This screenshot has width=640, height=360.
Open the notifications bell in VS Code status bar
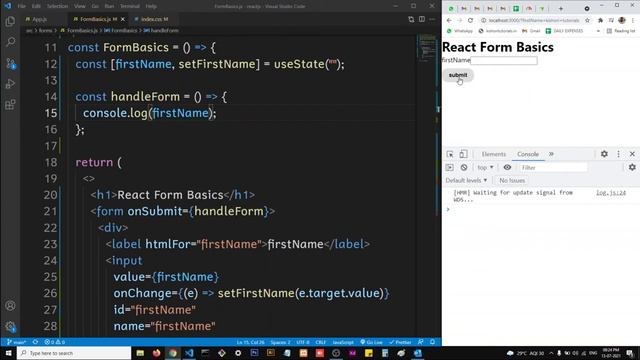tap(433, 342)
